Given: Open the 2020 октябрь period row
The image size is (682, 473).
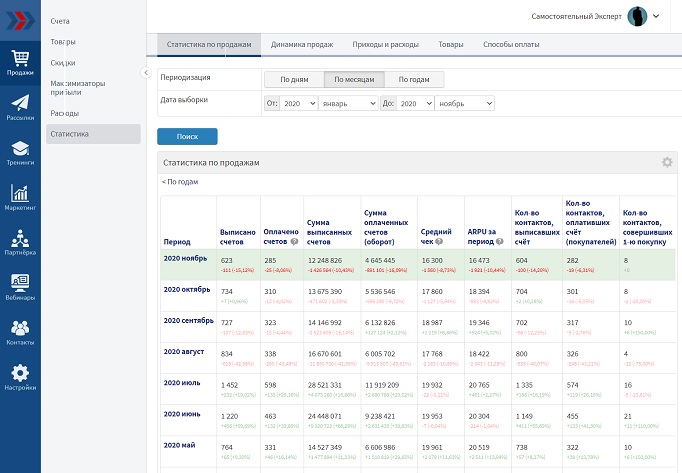Looking at the screenshot, I should coord(187,289).
